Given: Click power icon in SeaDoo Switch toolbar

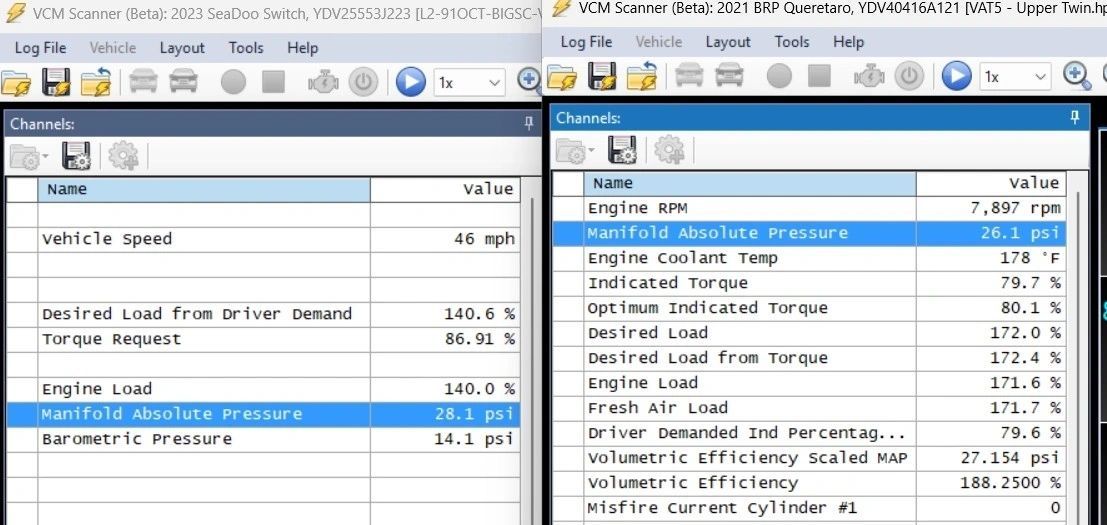Looking at the screenshot, I should click(363, 83).
